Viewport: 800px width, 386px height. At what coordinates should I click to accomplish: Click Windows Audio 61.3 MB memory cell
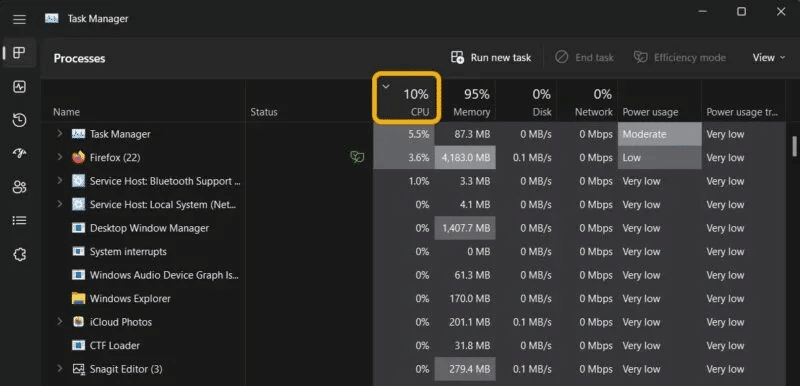pyautogui.click(x=465, y=275)
